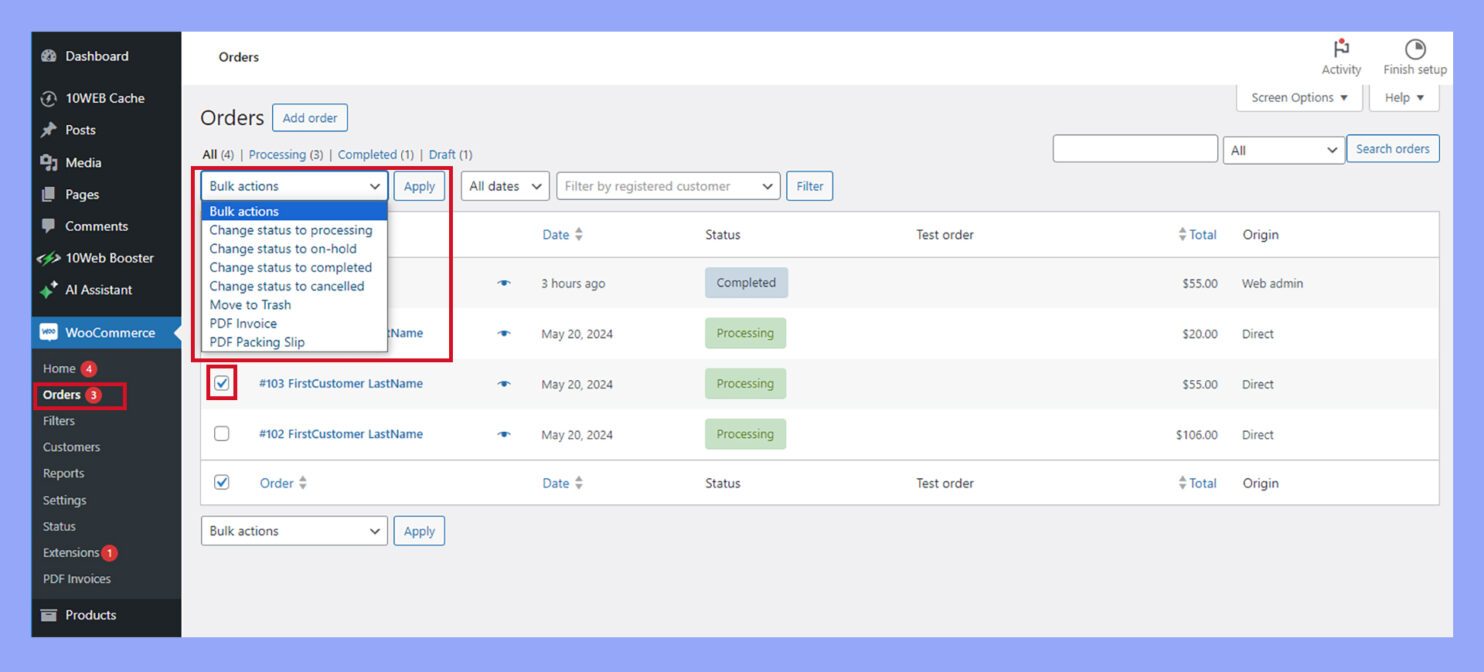
Task: Select the WooCommerce sidebar icon
Action: click(49, 331)
